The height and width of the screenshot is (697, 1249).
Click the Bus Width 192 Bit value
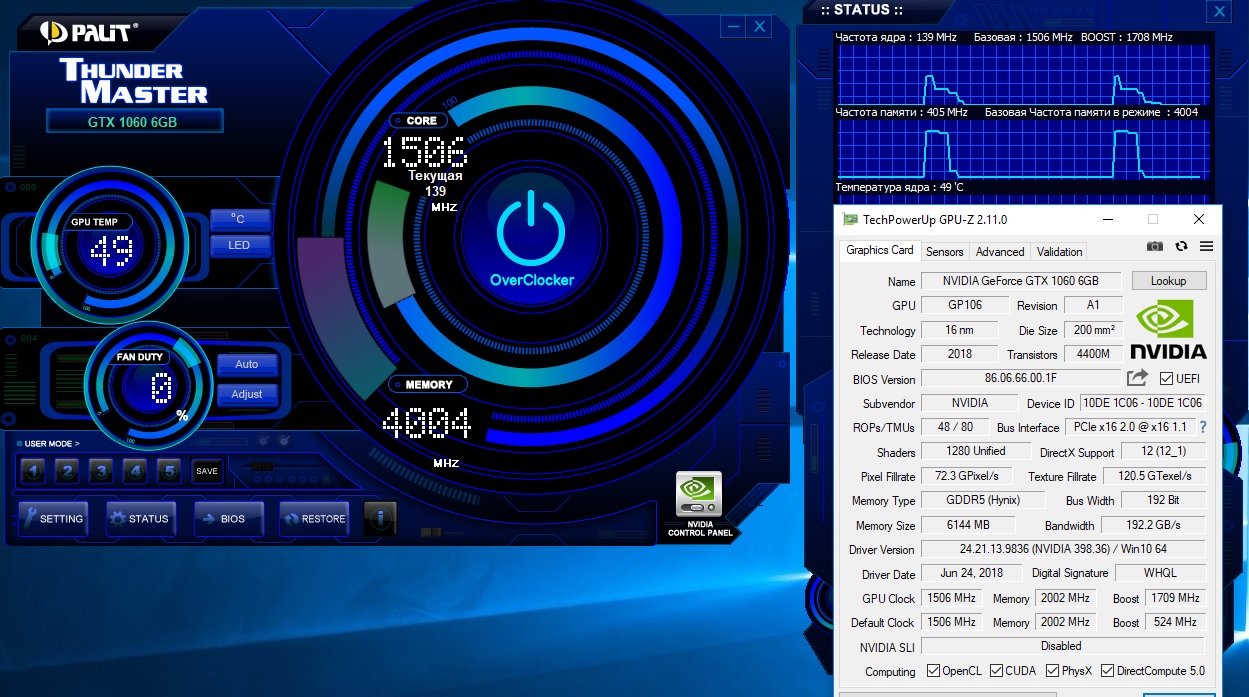click(1162, 500)
